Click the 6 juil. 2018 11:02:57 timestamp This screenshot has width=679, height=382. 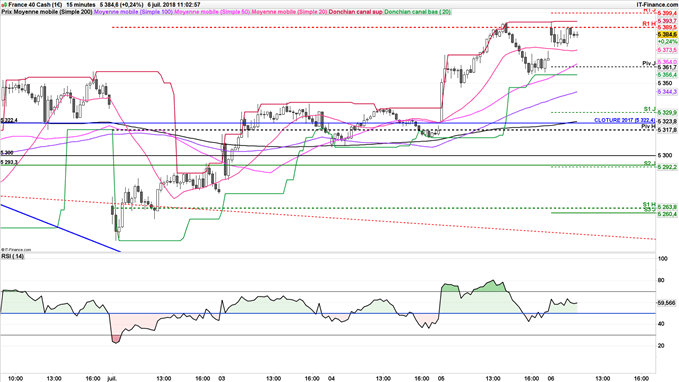pos(173,5)
